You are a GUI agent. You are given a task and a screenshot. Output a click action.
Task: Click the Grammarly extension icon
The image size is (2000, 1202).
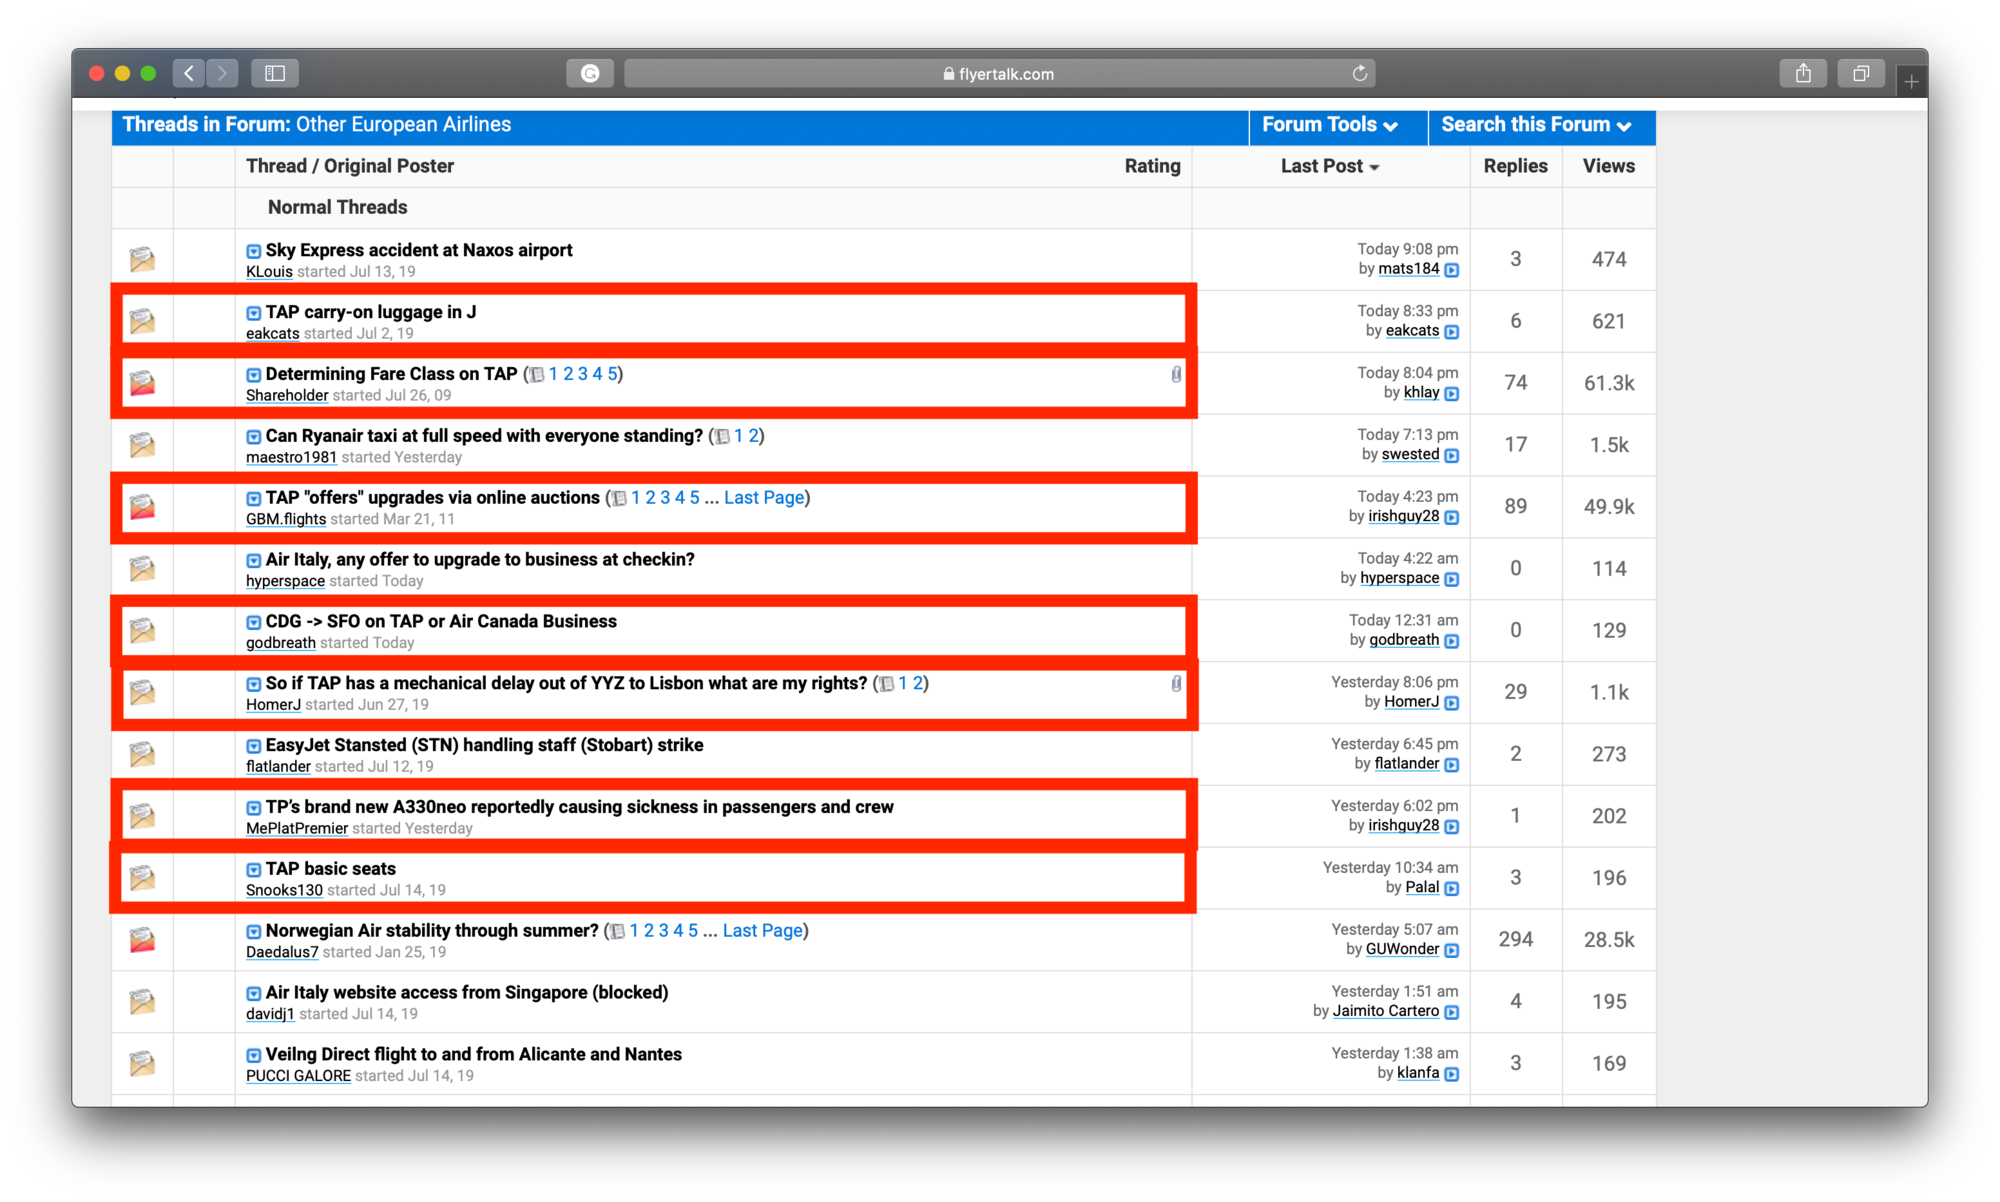tap(590, 73)
